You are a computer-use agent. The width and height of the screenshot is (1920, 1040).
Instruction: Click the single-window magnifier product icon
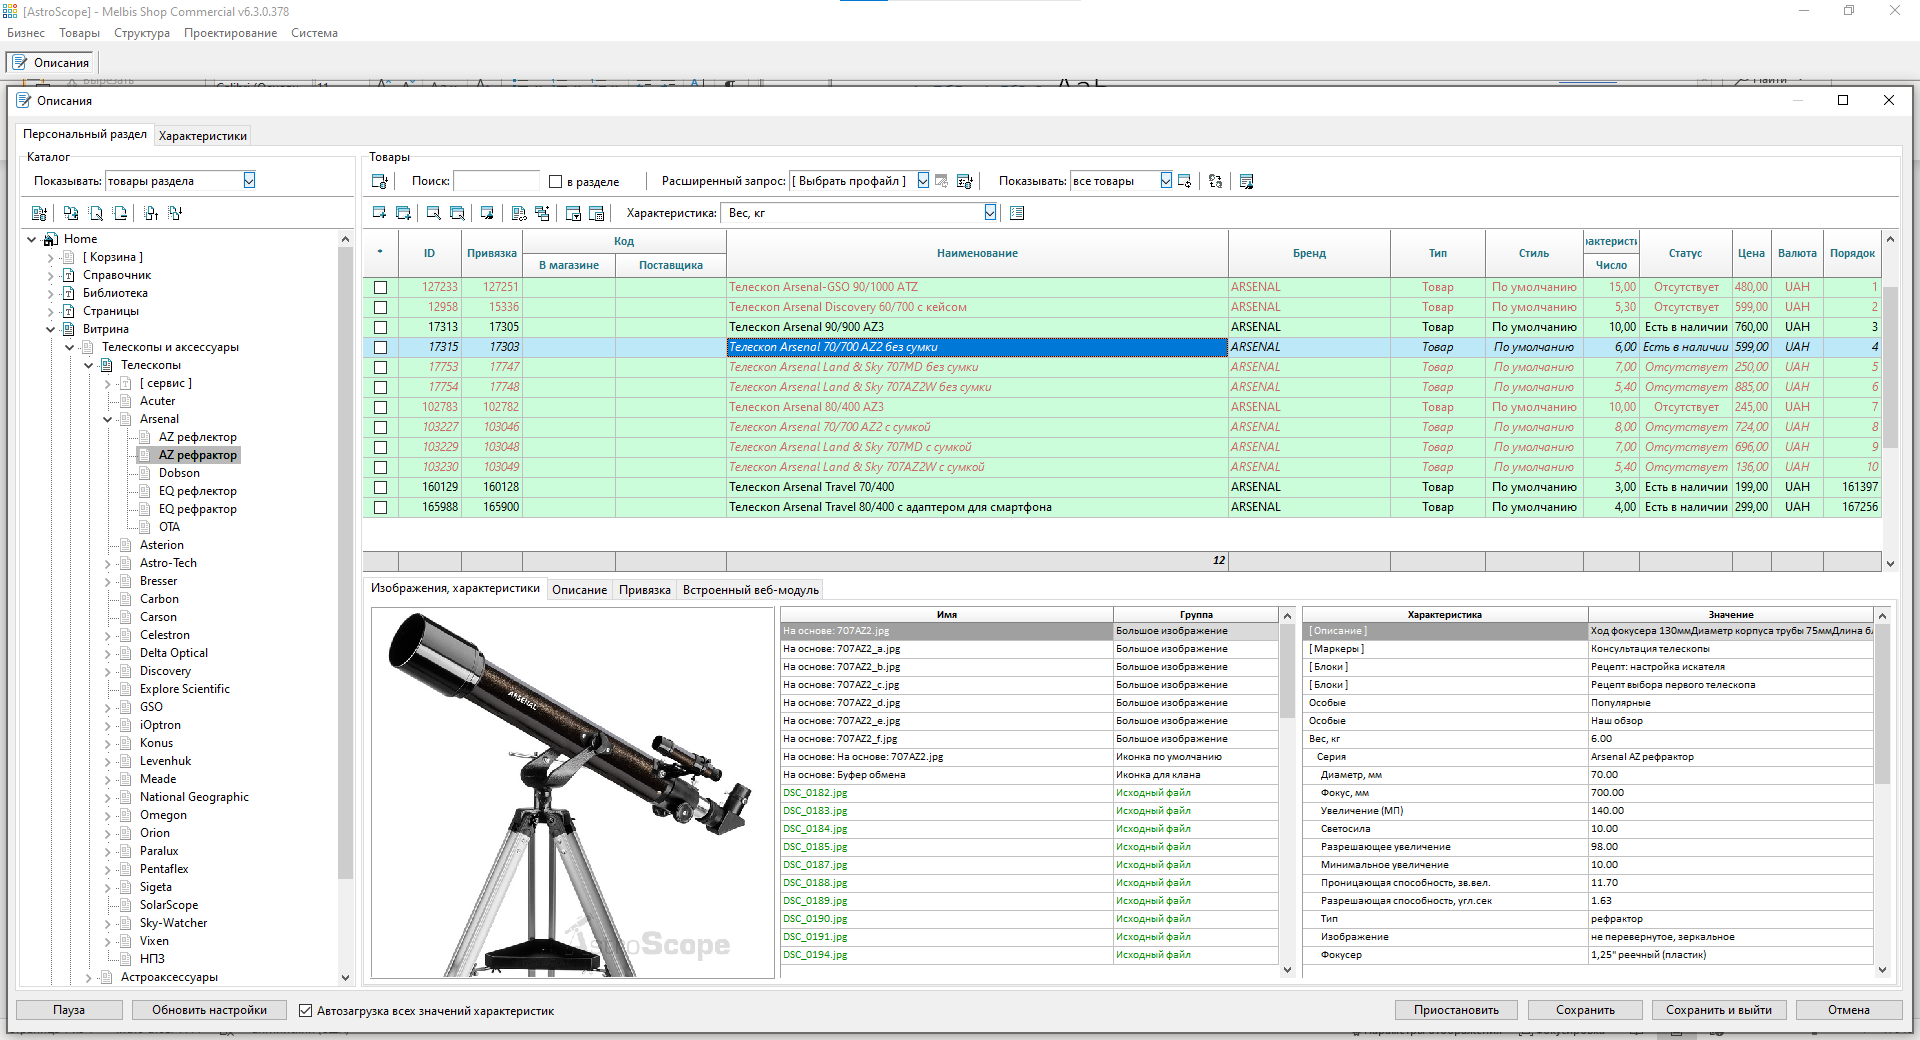[434, 213]
